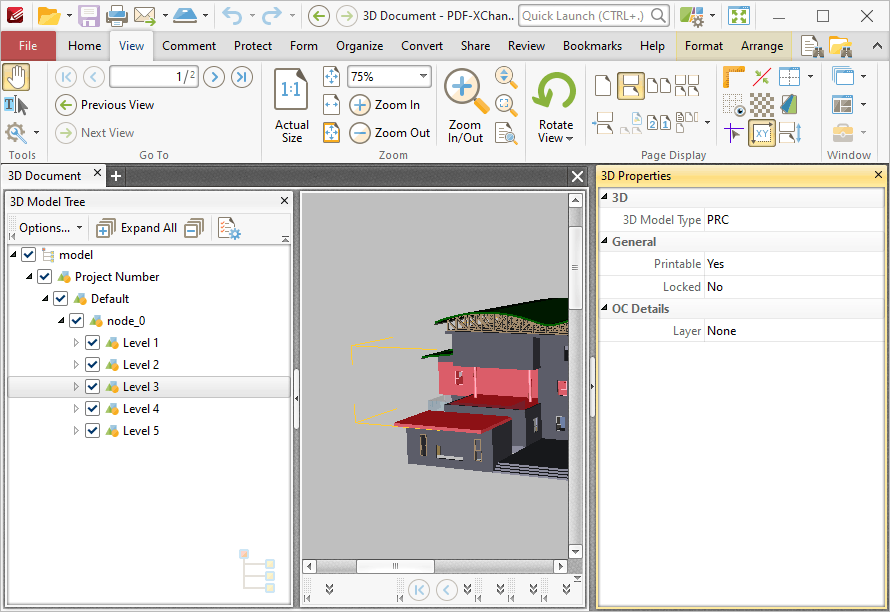Click the scroll down arrow in document view
Screen dimensions: 890x612
575,551
